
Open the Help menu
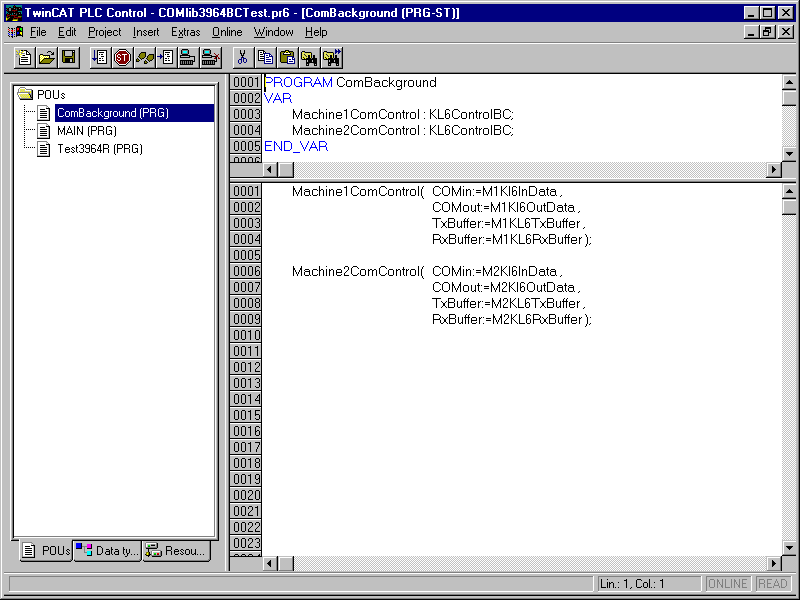click(x=316, y=32)
